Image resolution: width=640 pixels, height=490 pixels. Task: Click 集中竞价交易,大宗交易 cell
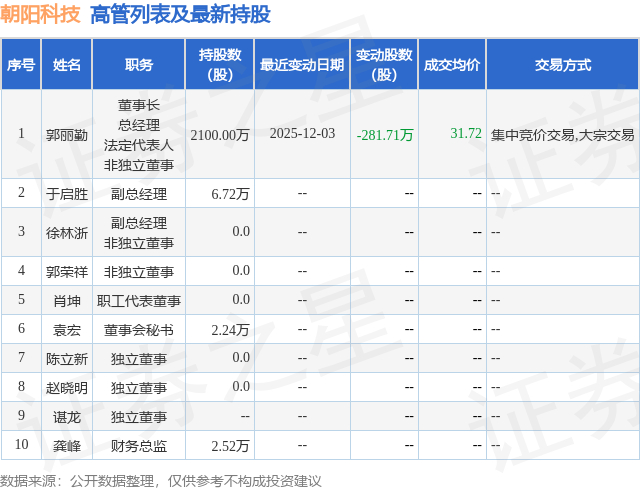coord(562,135)
